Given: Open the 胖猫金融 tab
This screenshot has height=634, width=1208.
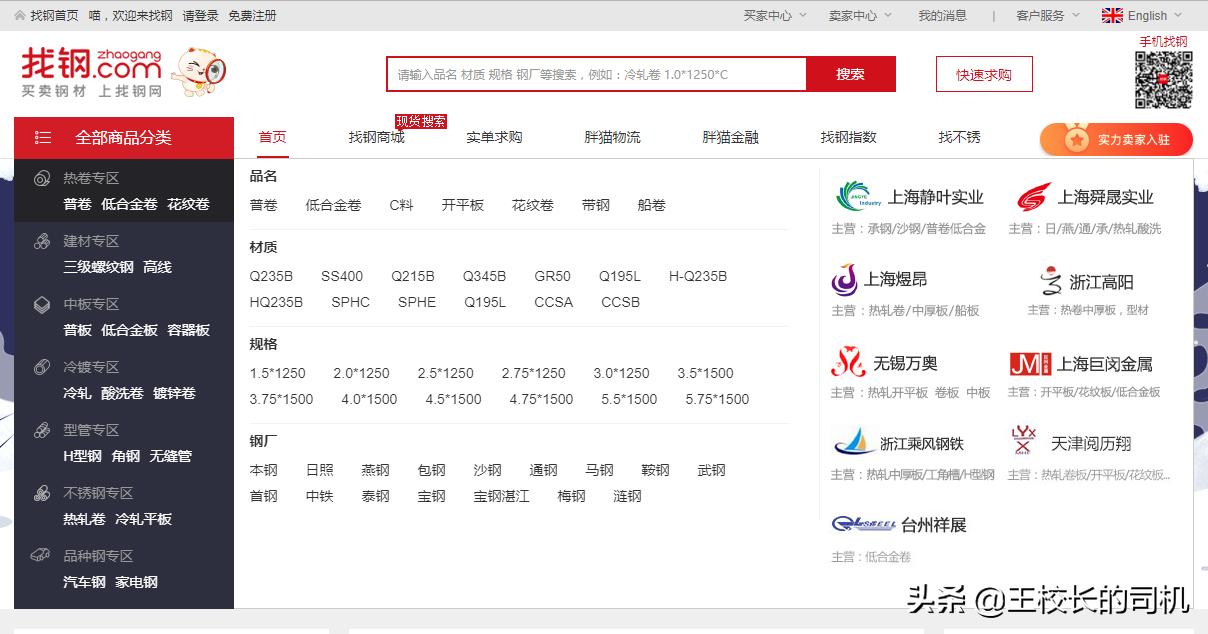Looking at the screenshot, I should pyautogui.click(x=730, y=137).
